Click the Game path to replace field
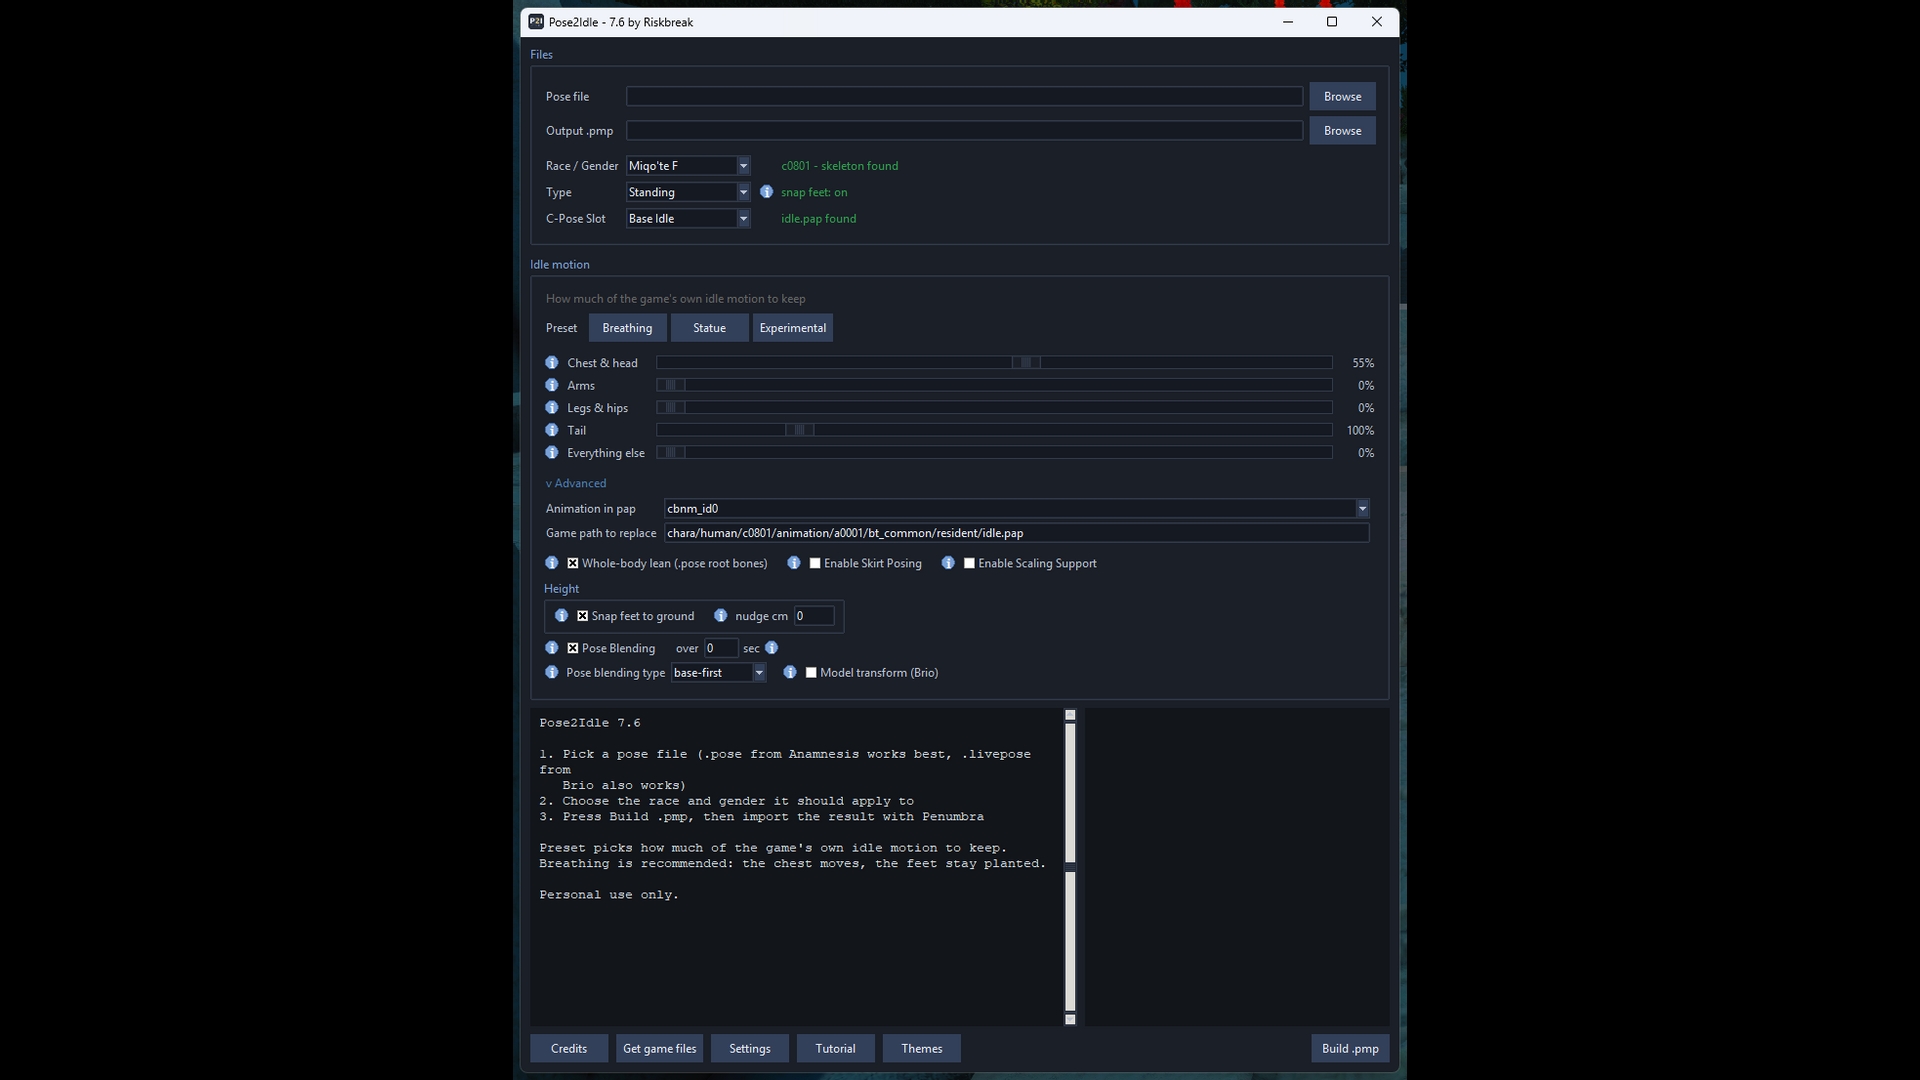 click(1016, 533)
